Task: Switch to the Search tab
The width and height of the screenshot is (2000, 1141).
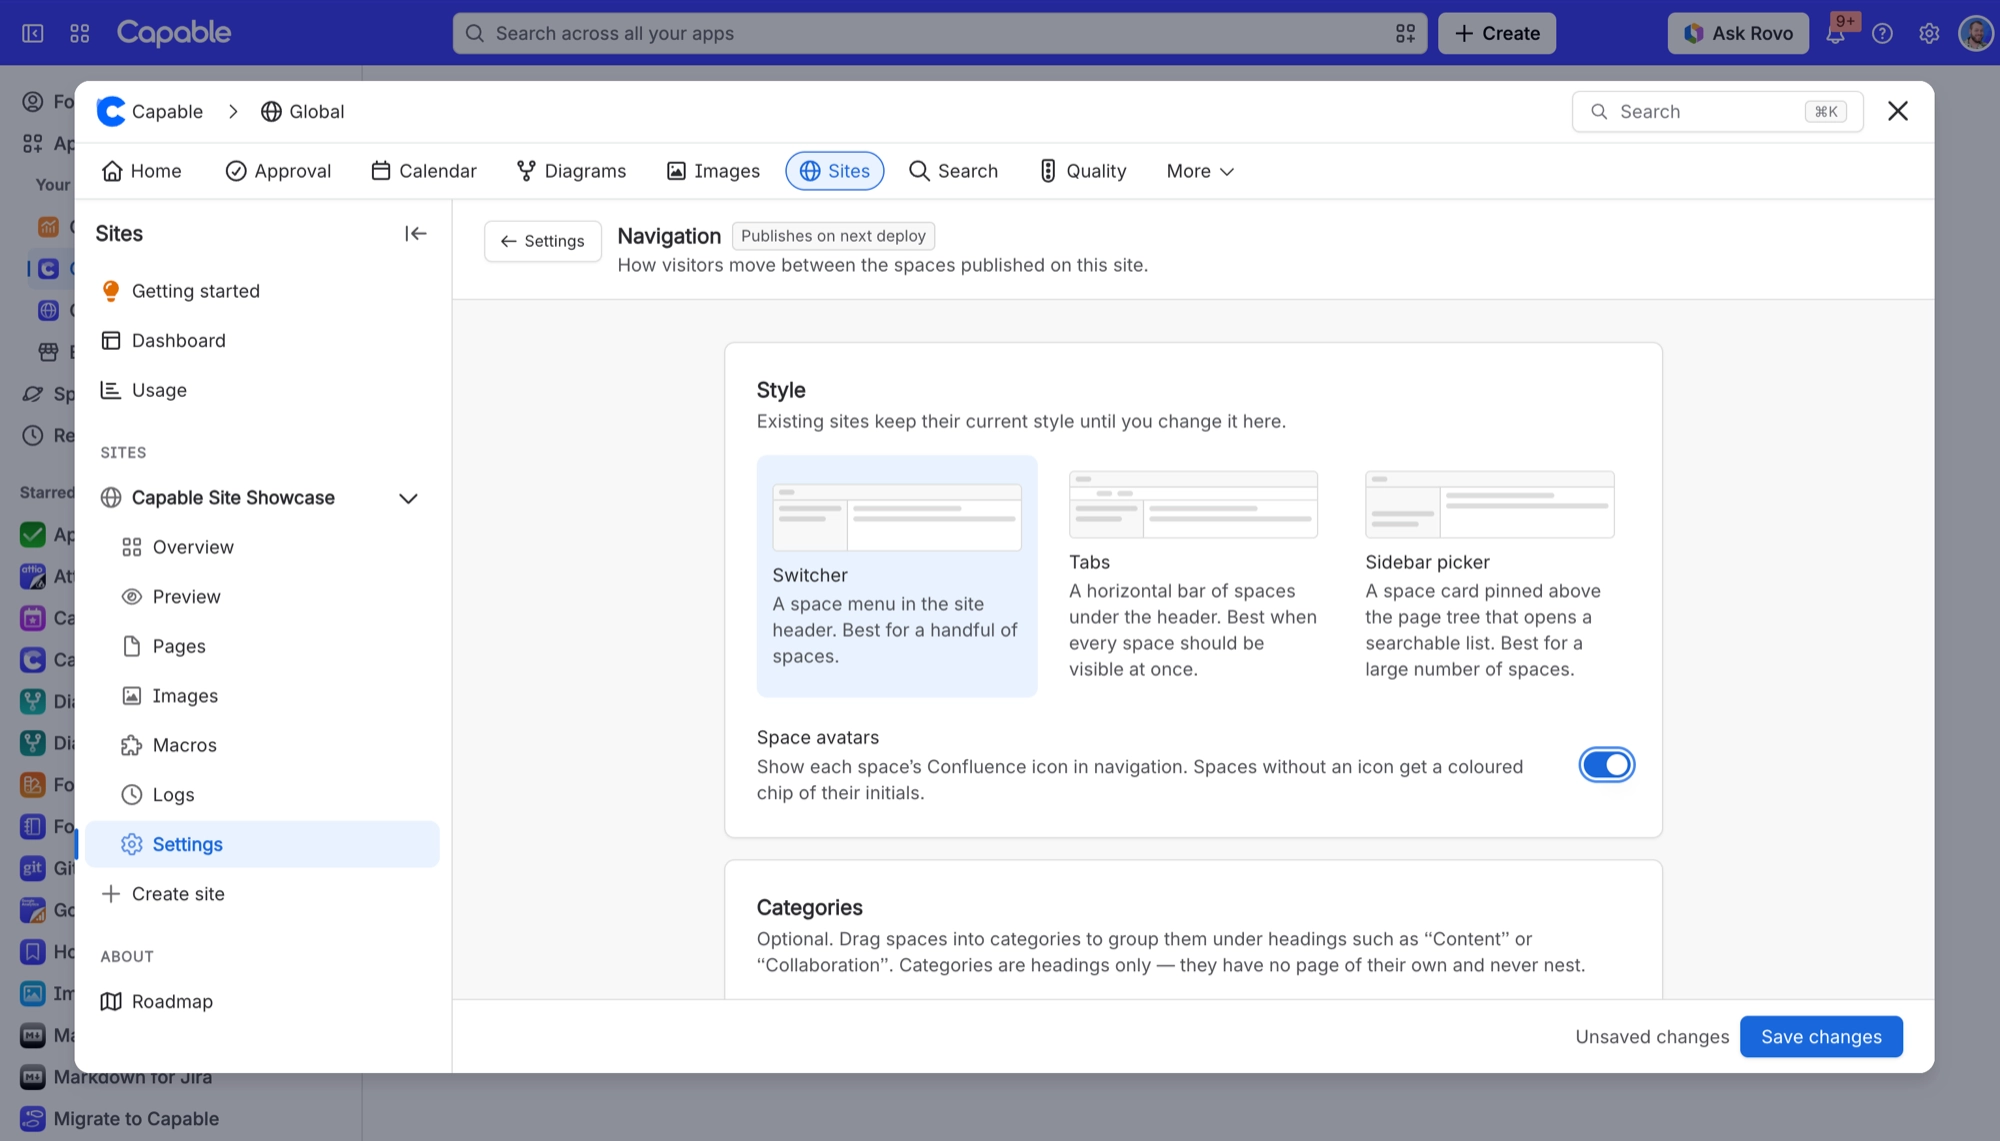Action: point(953,171)
